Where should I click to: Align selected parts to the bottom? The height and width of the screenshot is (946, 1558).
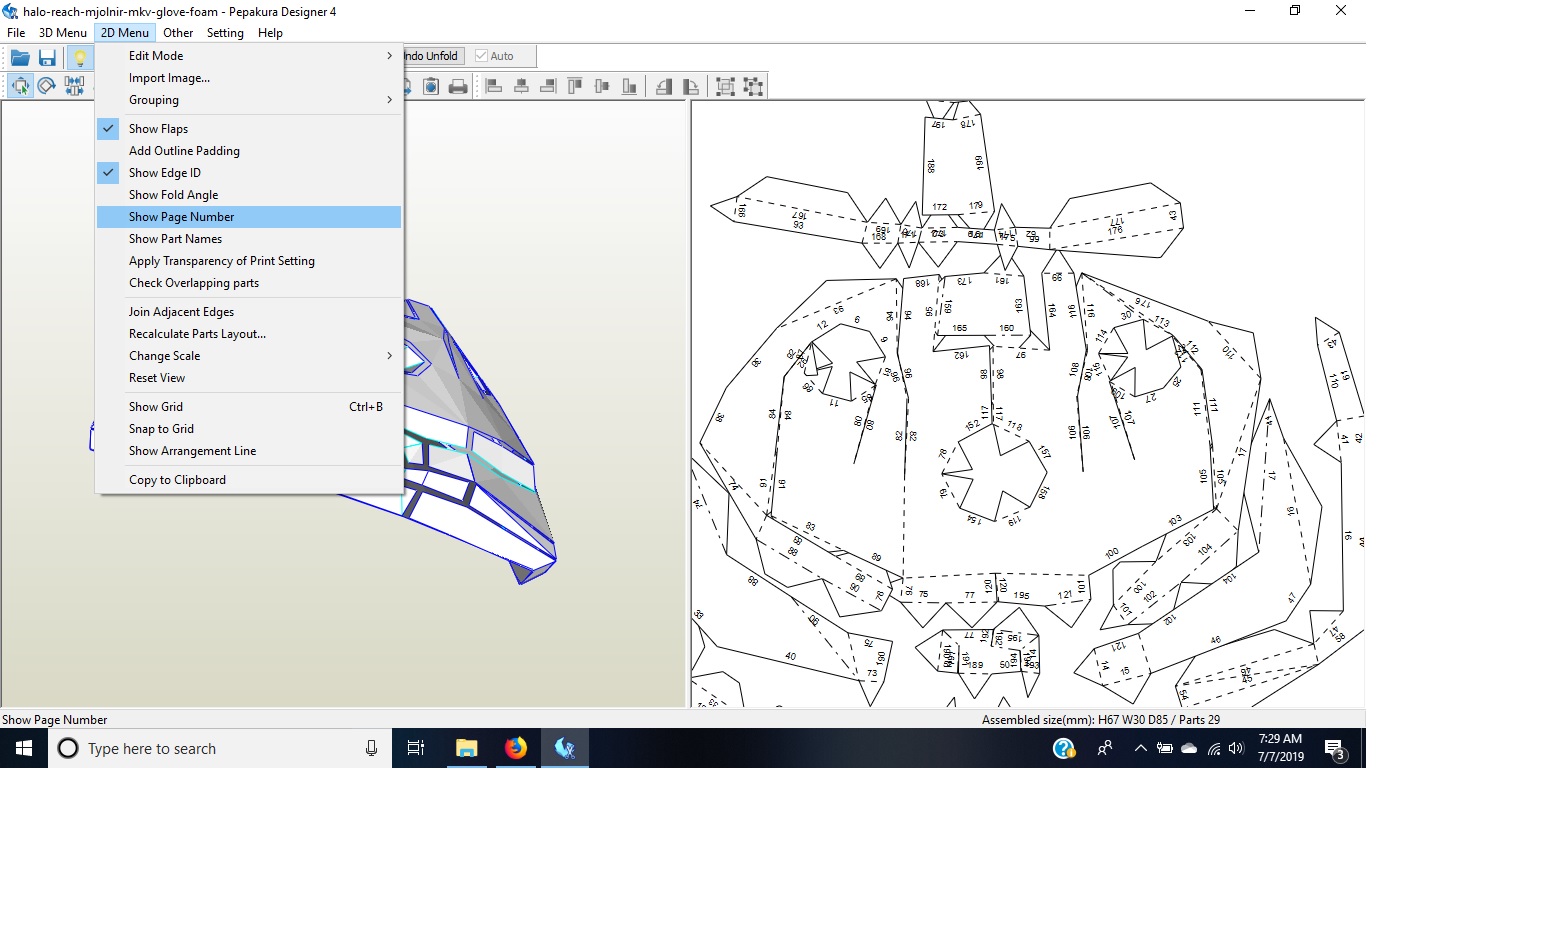coord(629,86)
